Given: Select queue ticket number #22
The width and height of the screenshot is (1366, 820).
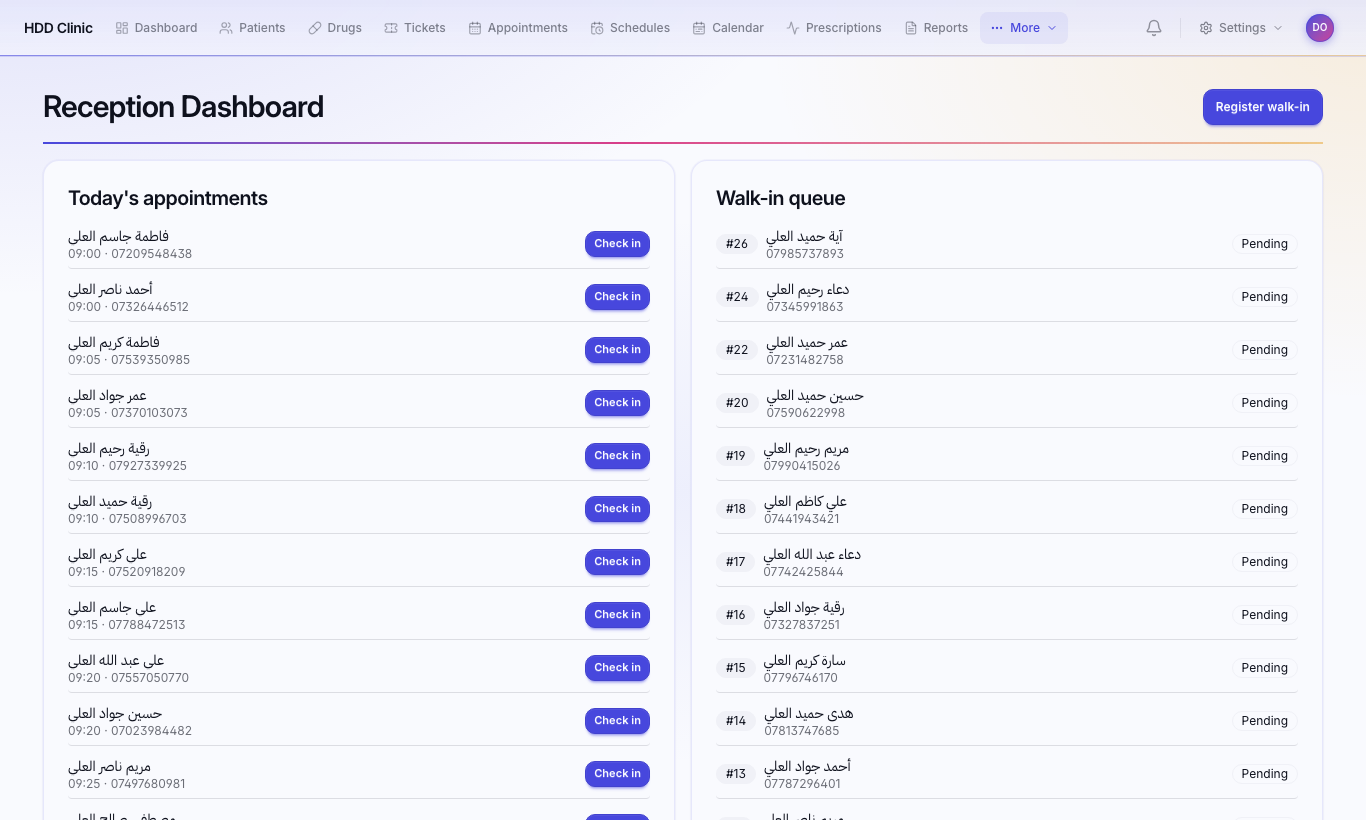Looking at the screenshot, I should 737,350.
